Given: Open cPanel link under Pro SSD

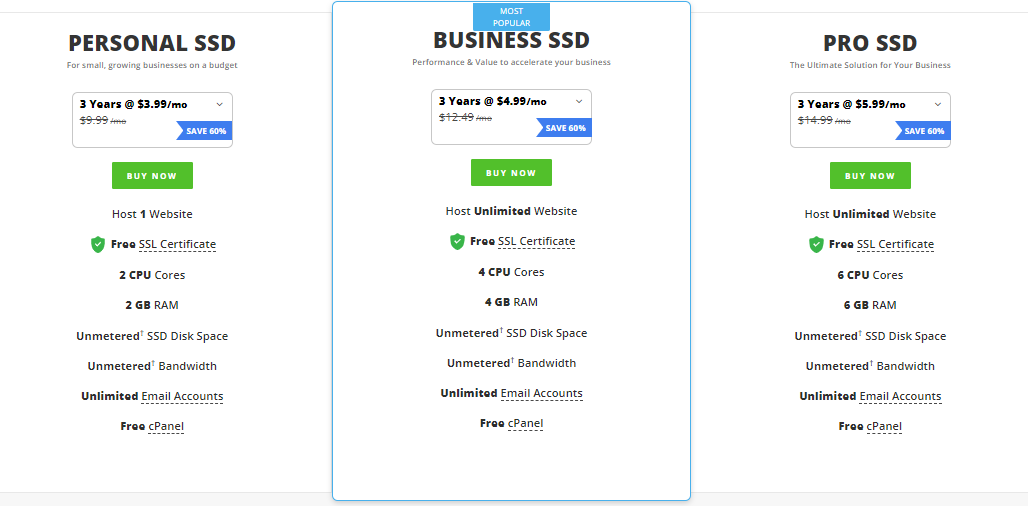Looking at the screenshot, I should (884, 427).
